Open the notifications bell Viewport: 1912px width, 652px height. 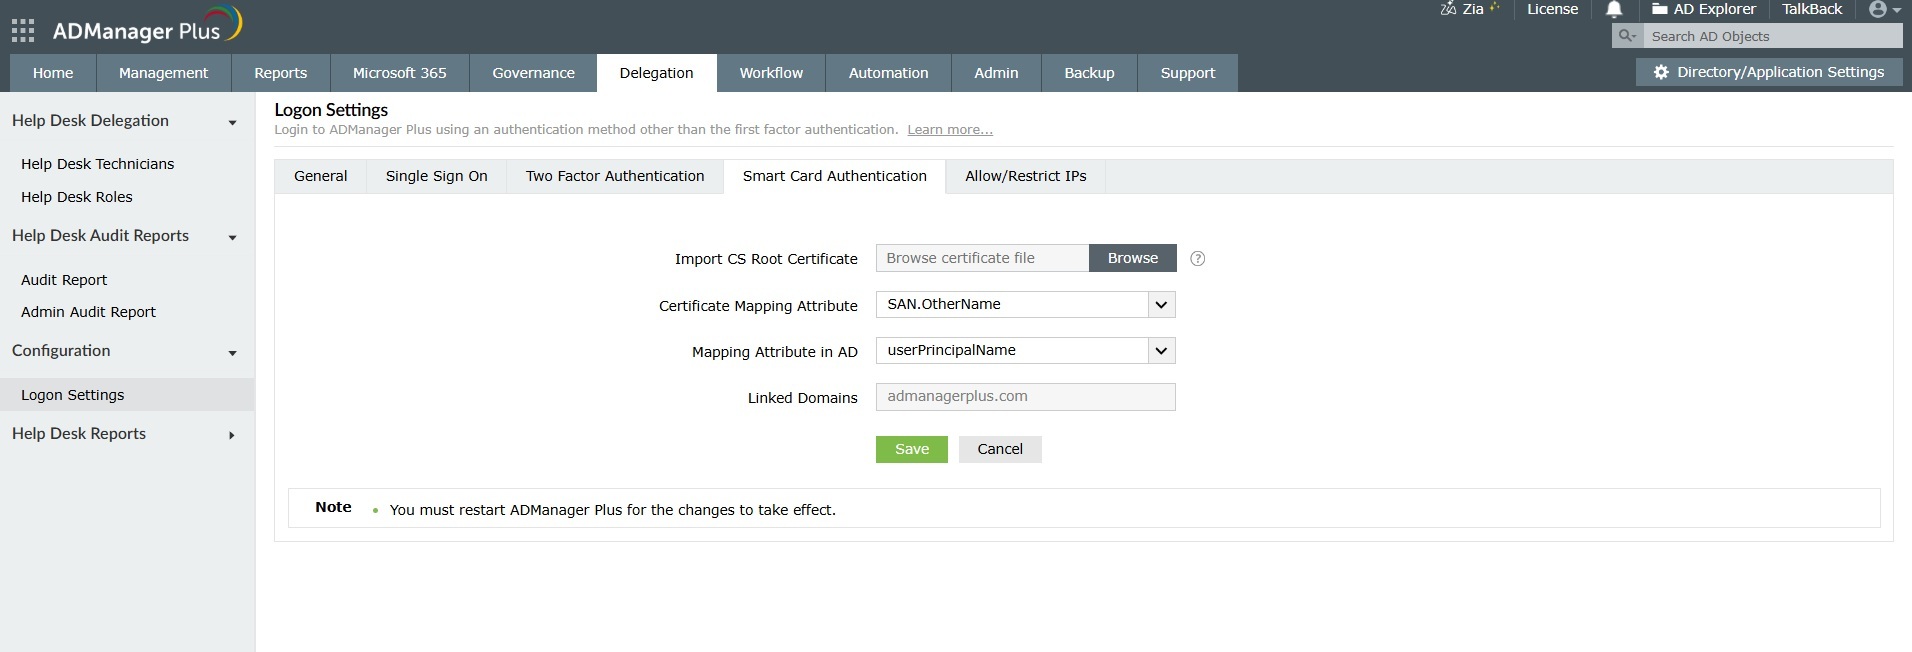coord(1614,10)
